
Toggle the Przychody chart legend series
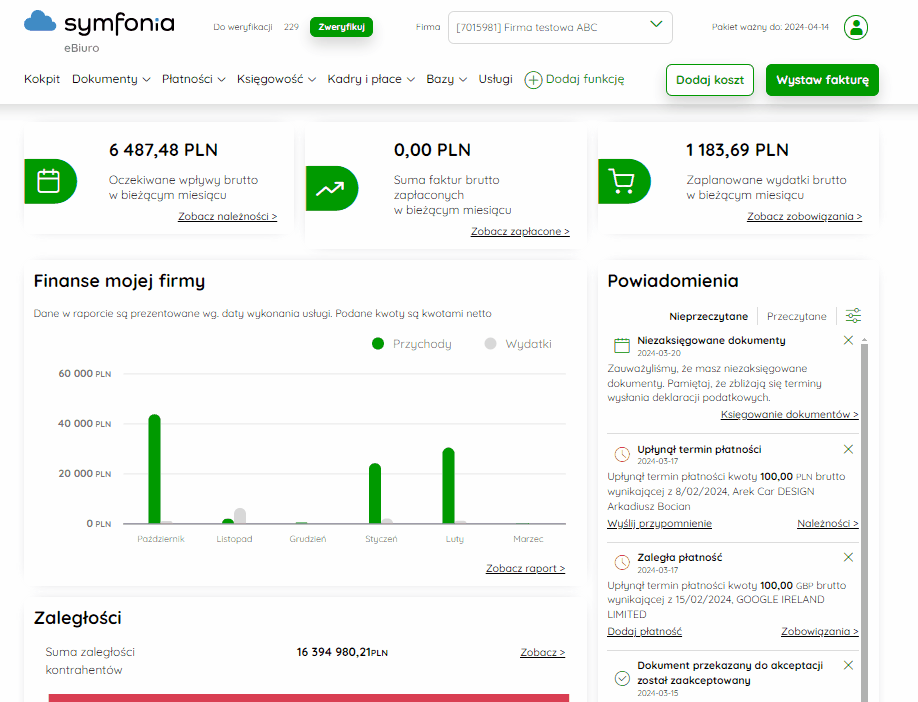[412, 344]
